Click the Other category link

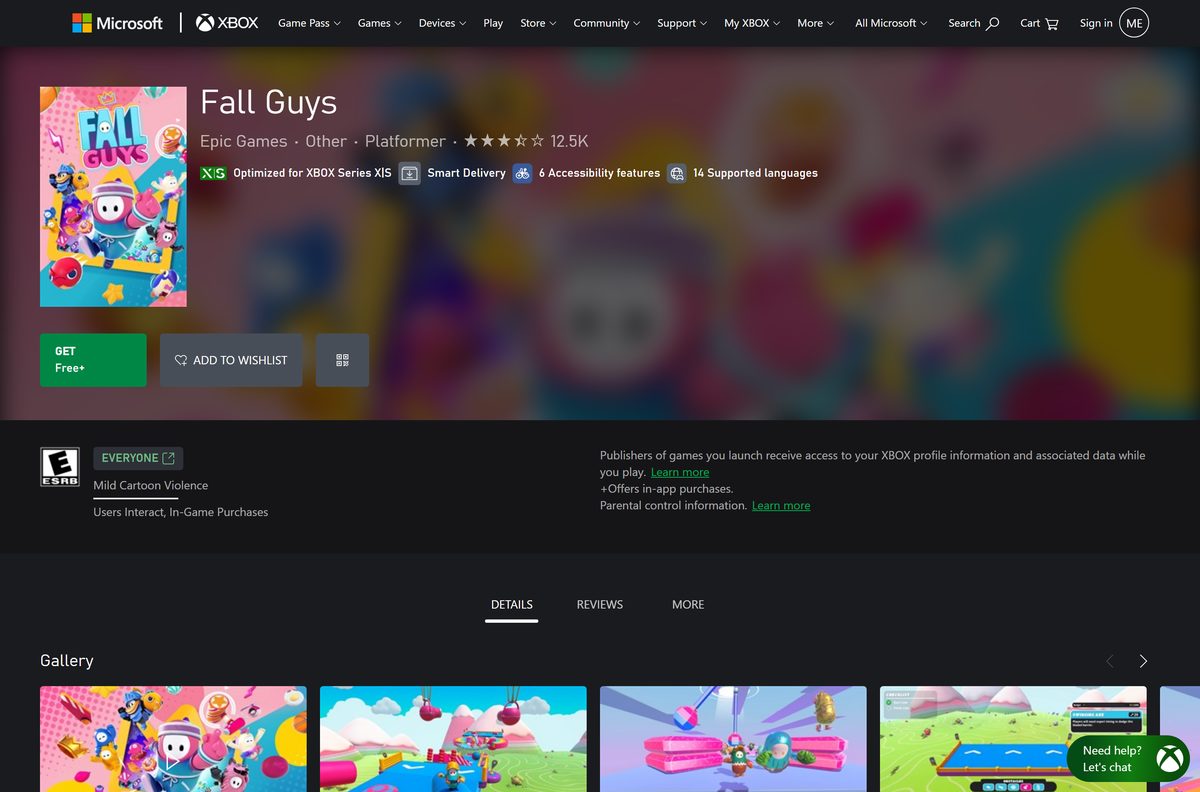326,141
